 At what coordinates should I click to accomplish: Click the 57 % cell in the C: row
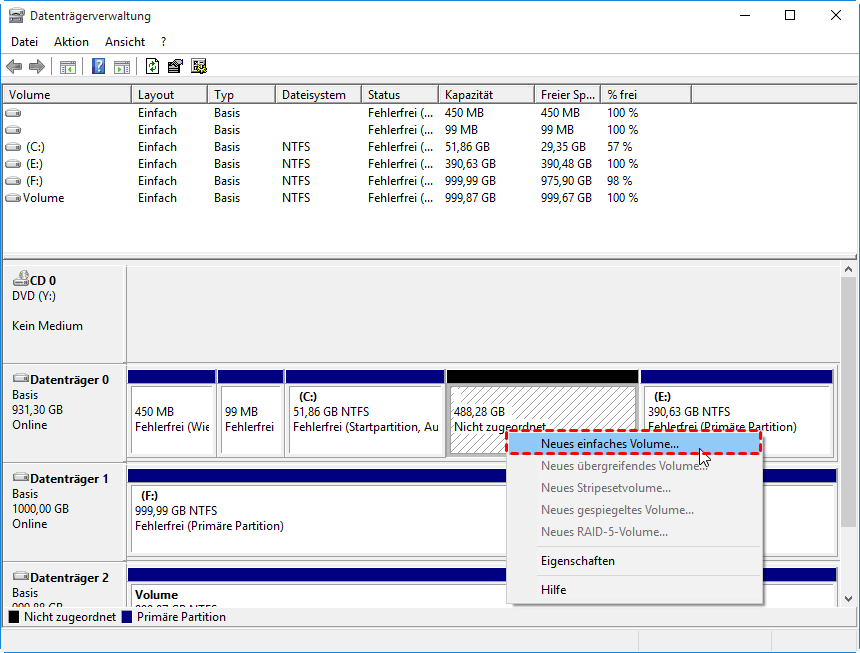point(619,147)
